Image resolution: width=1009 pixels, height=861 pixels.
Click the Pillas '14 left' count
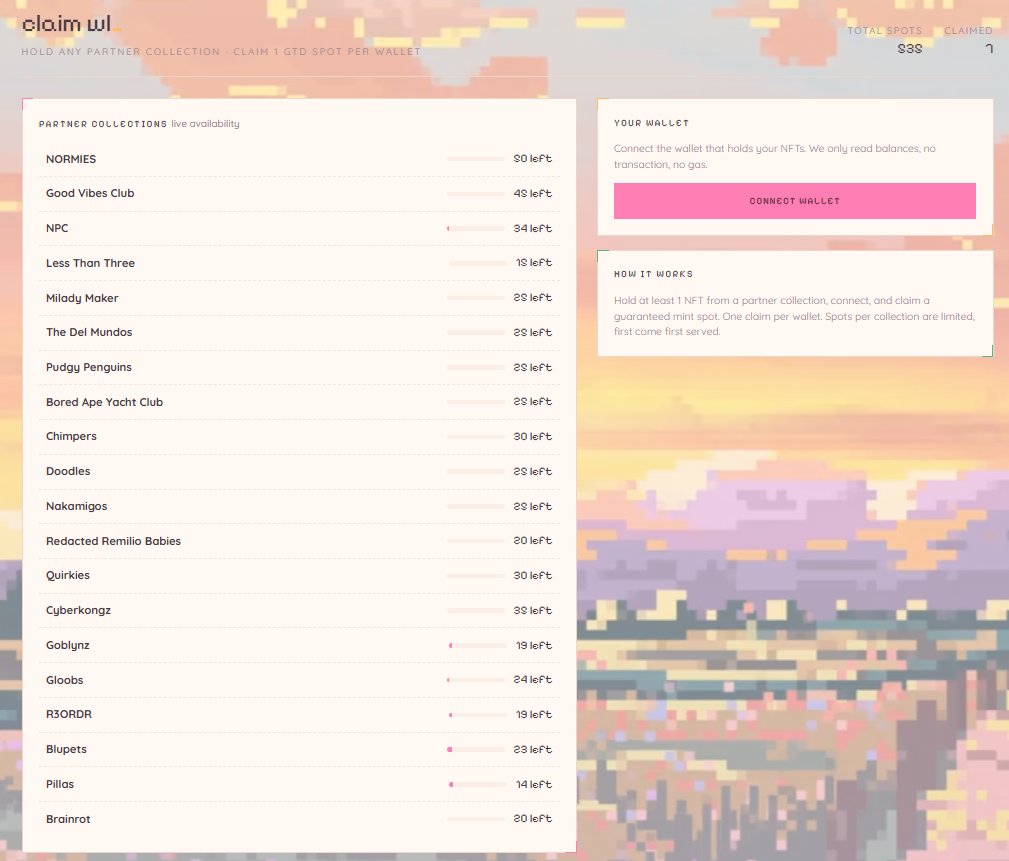pos(534,784)
